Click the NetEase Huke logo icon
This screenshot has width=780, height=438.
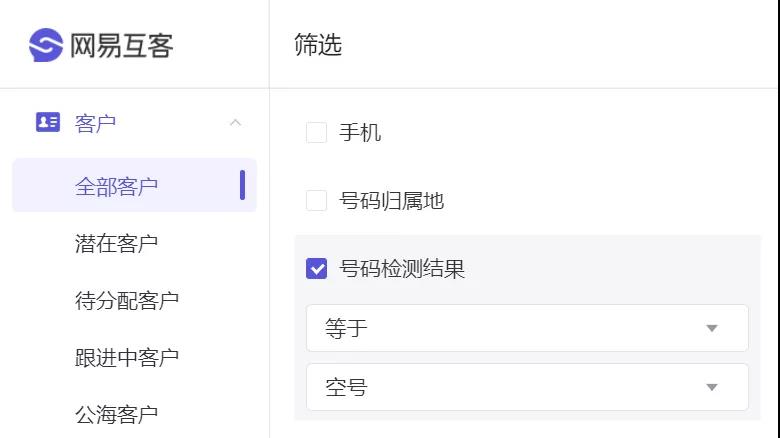46,45
